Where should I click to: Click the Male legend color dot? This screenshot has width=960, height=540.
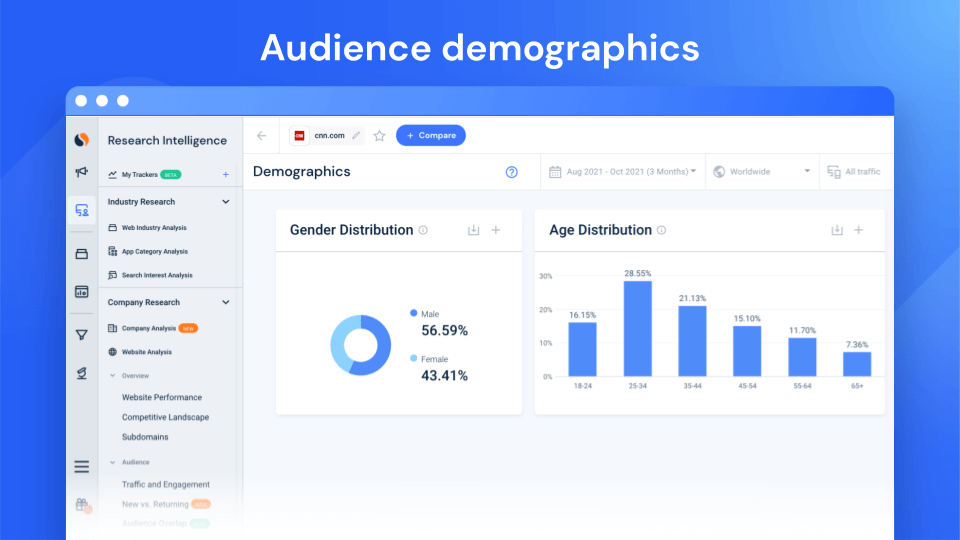(x=414, y=313)
